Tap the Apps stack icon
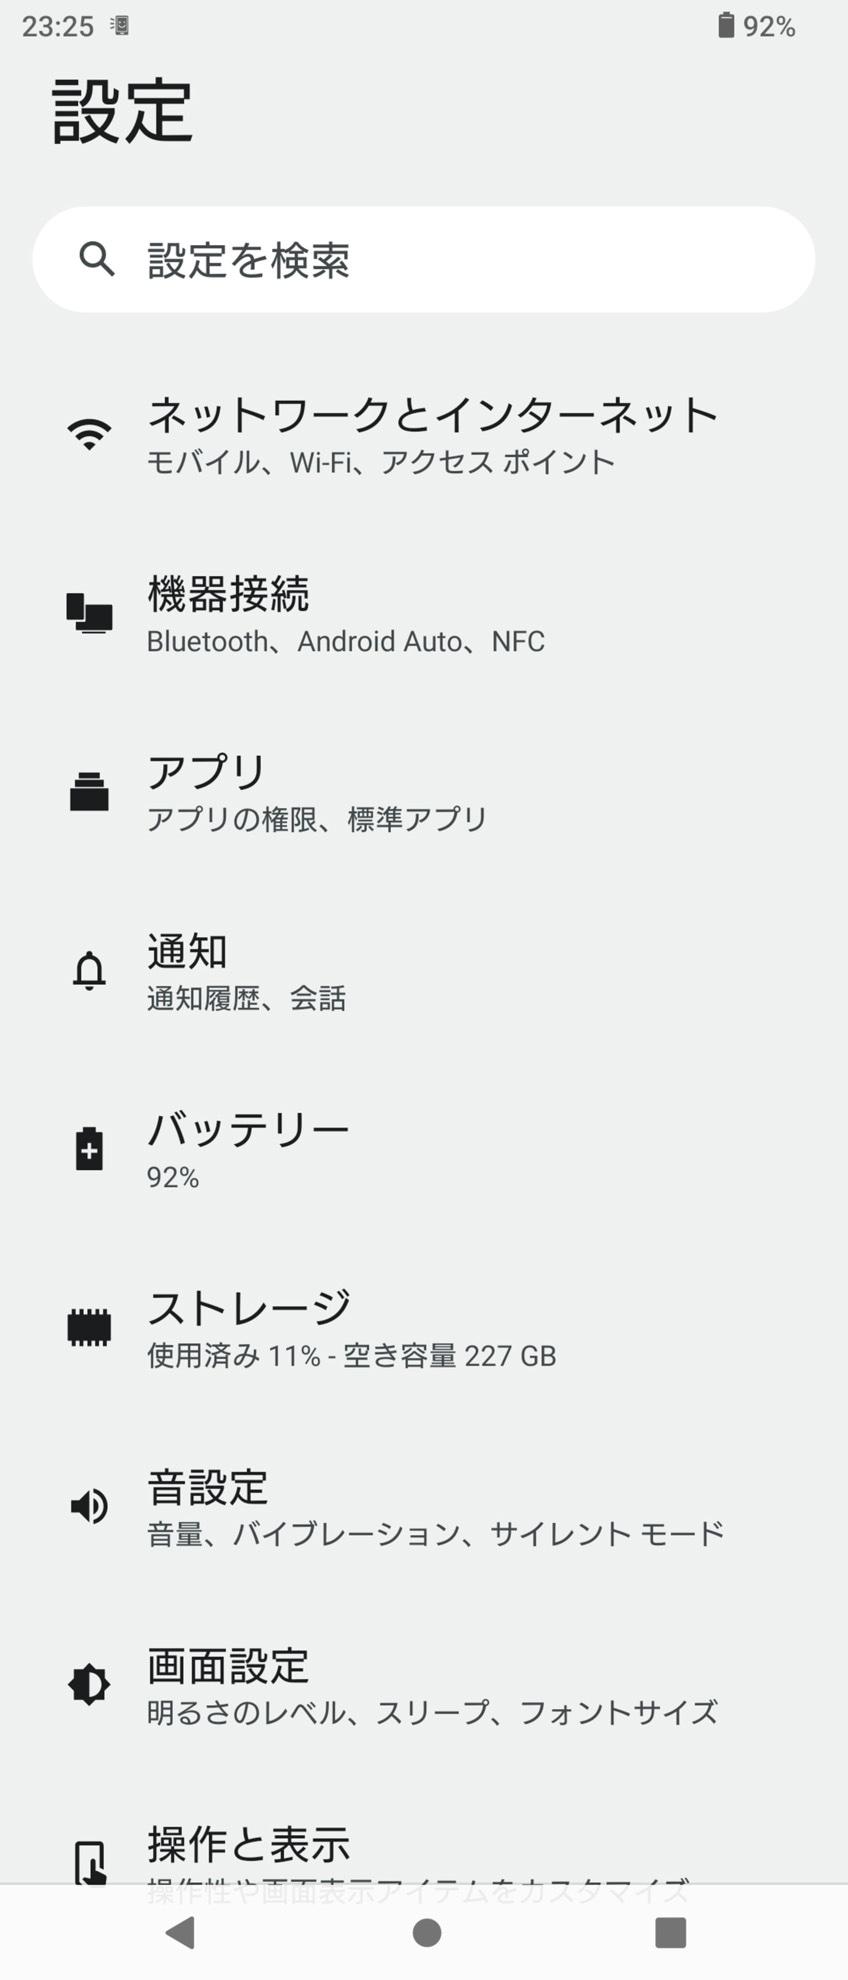 coord(89,791)
